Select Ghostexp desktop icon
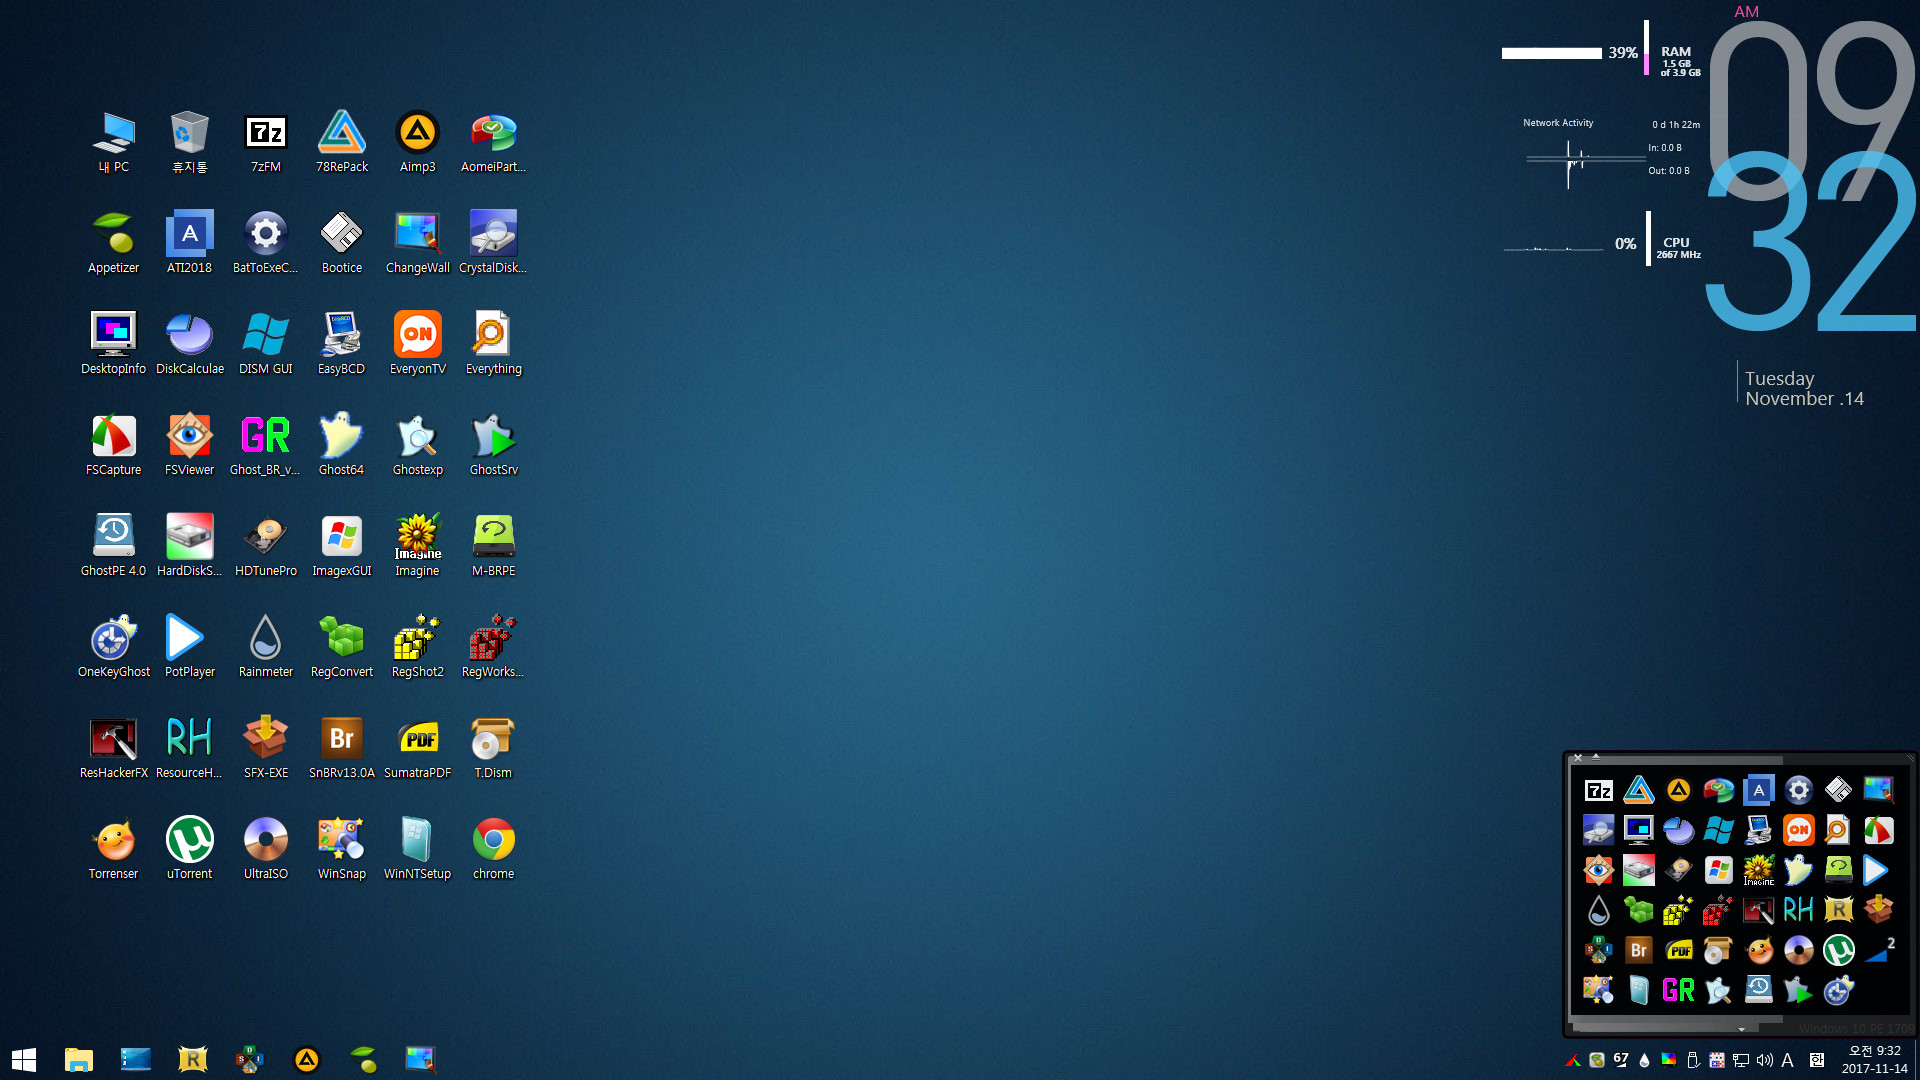Viewport: 1920px width, 1080px height. point(418,445)
